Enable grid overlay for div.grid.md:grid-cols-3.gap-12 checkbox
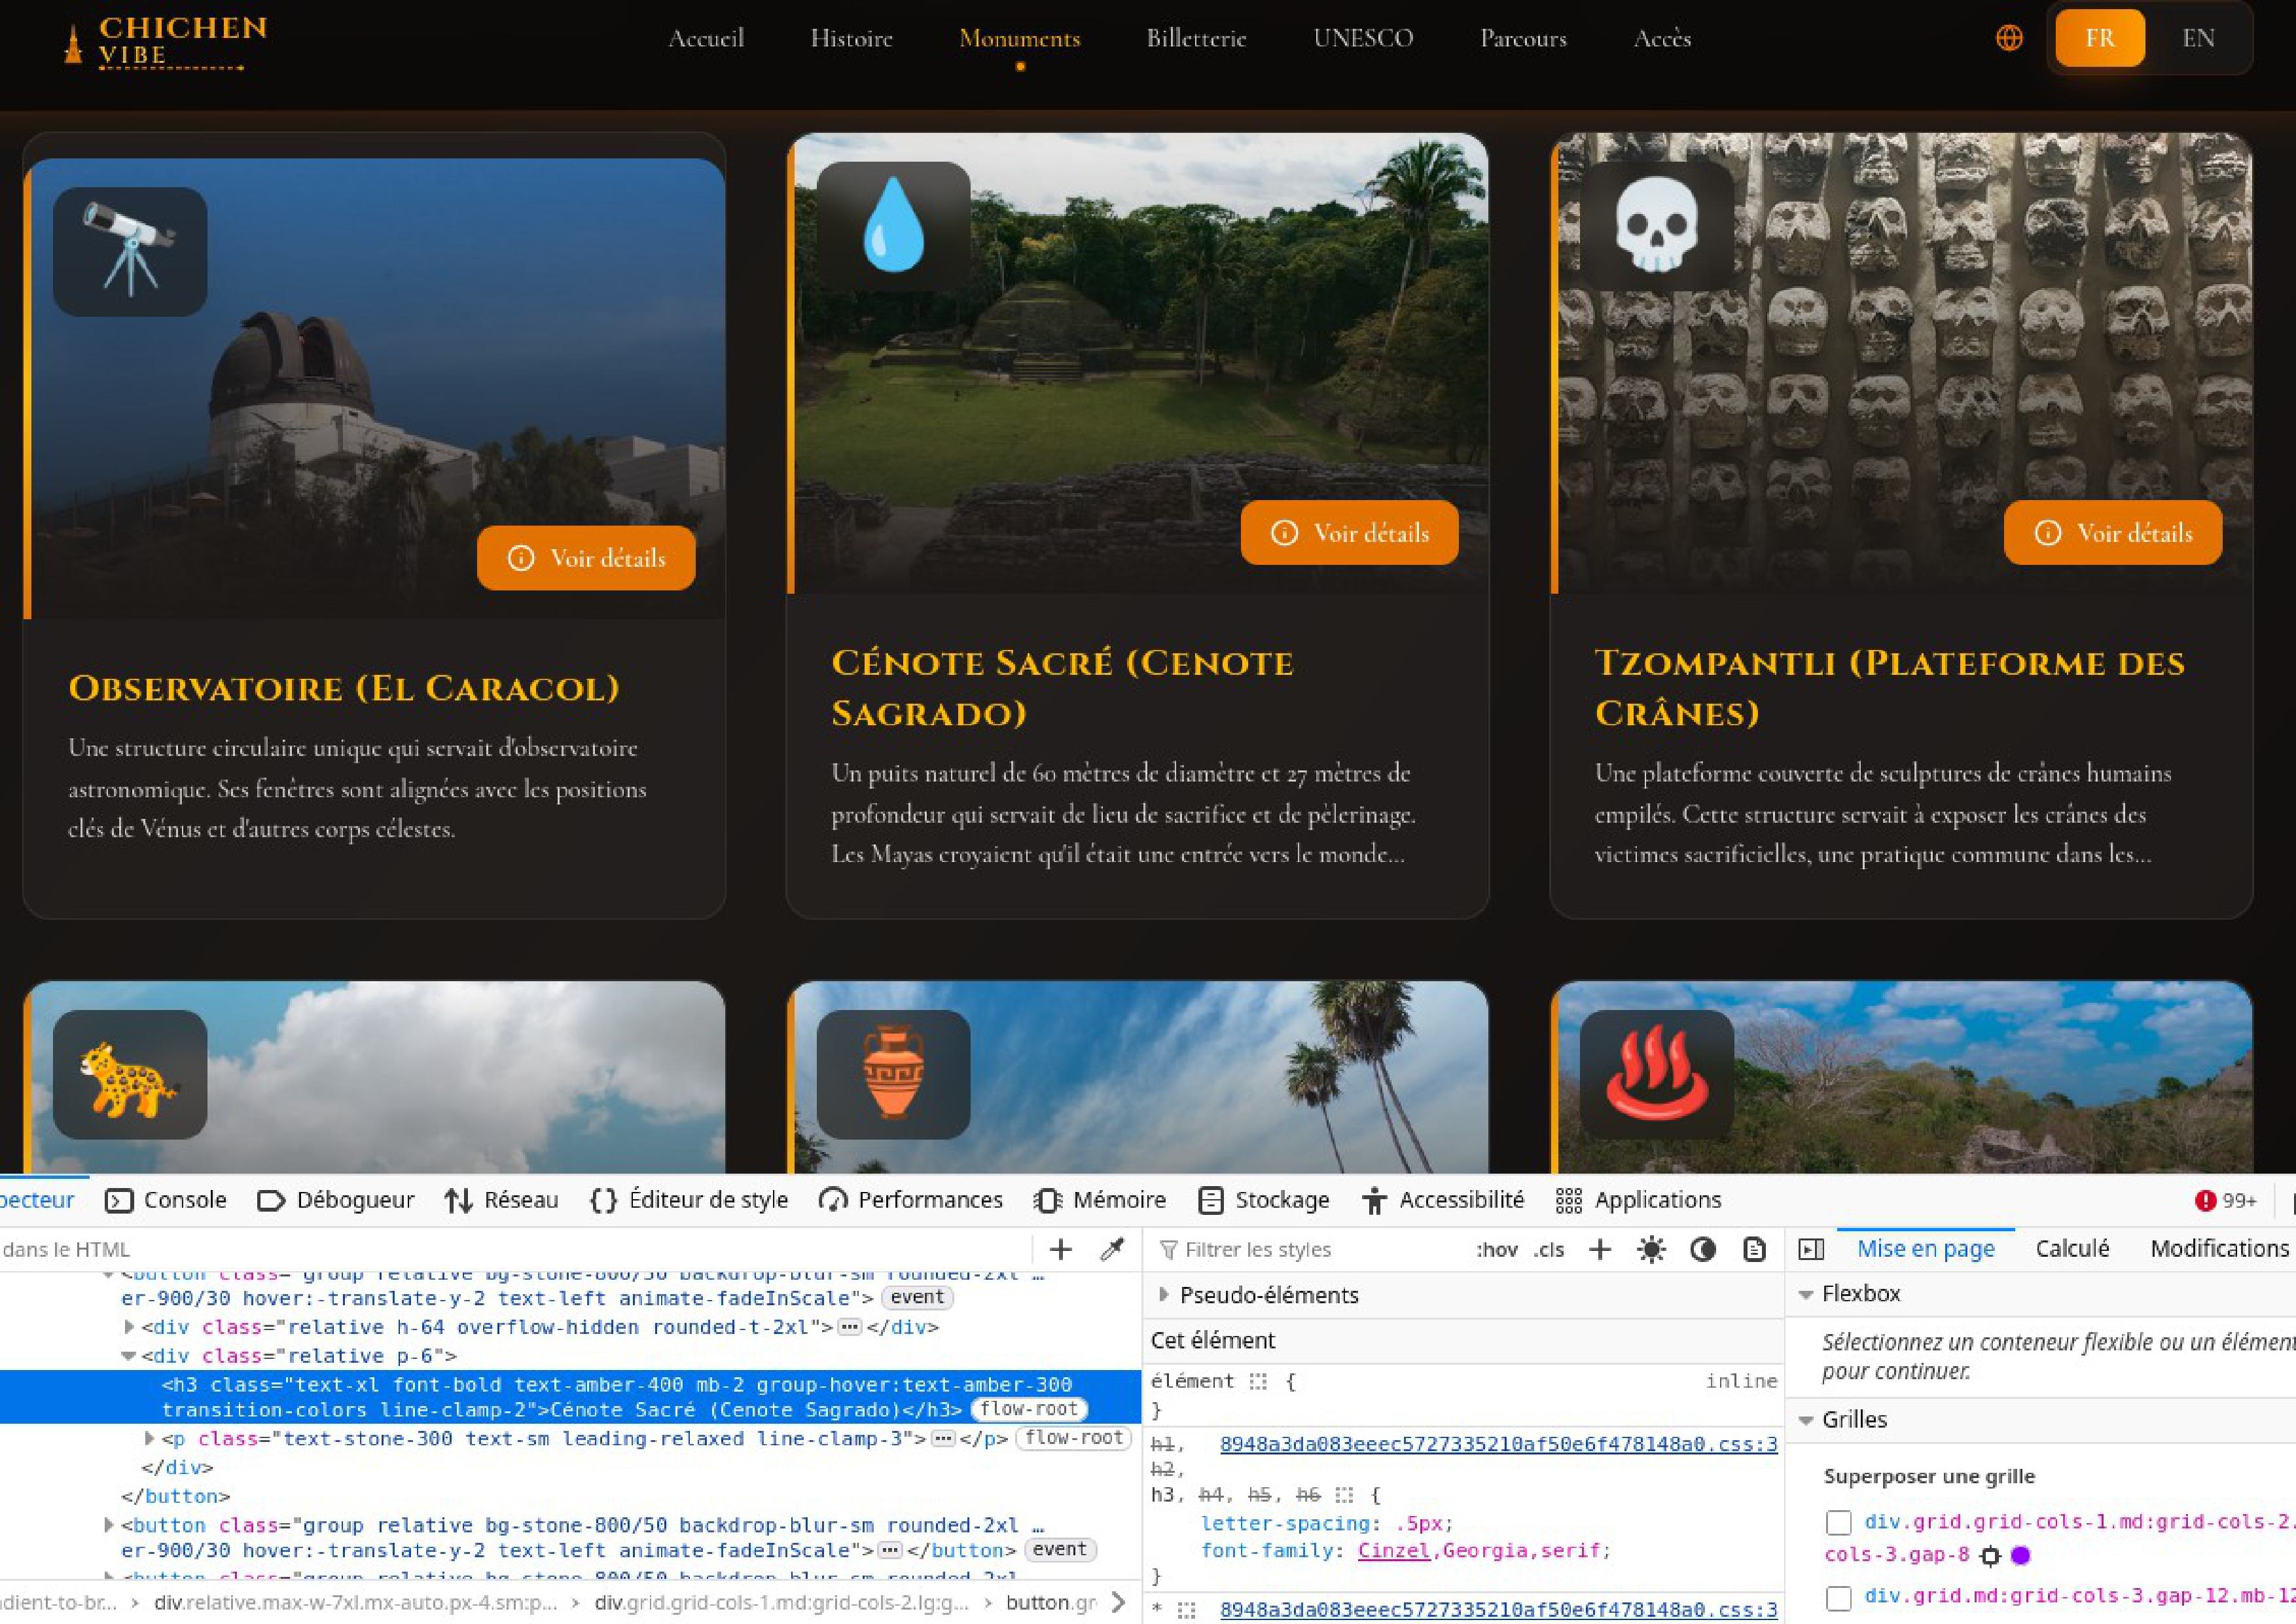 click(1838, 1598)
